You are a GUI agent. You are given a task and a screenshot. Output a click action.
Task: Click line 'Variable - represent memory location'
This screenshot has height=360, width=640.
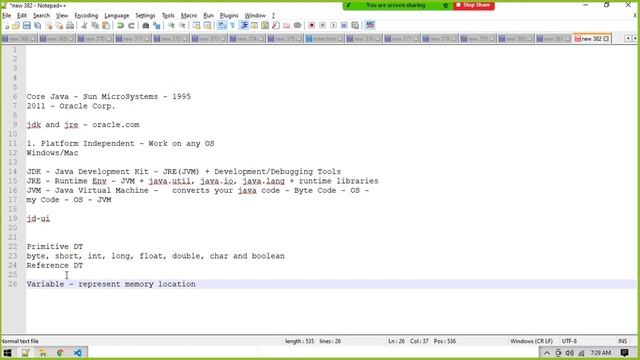pyautogui.click(x=111, y=284)
